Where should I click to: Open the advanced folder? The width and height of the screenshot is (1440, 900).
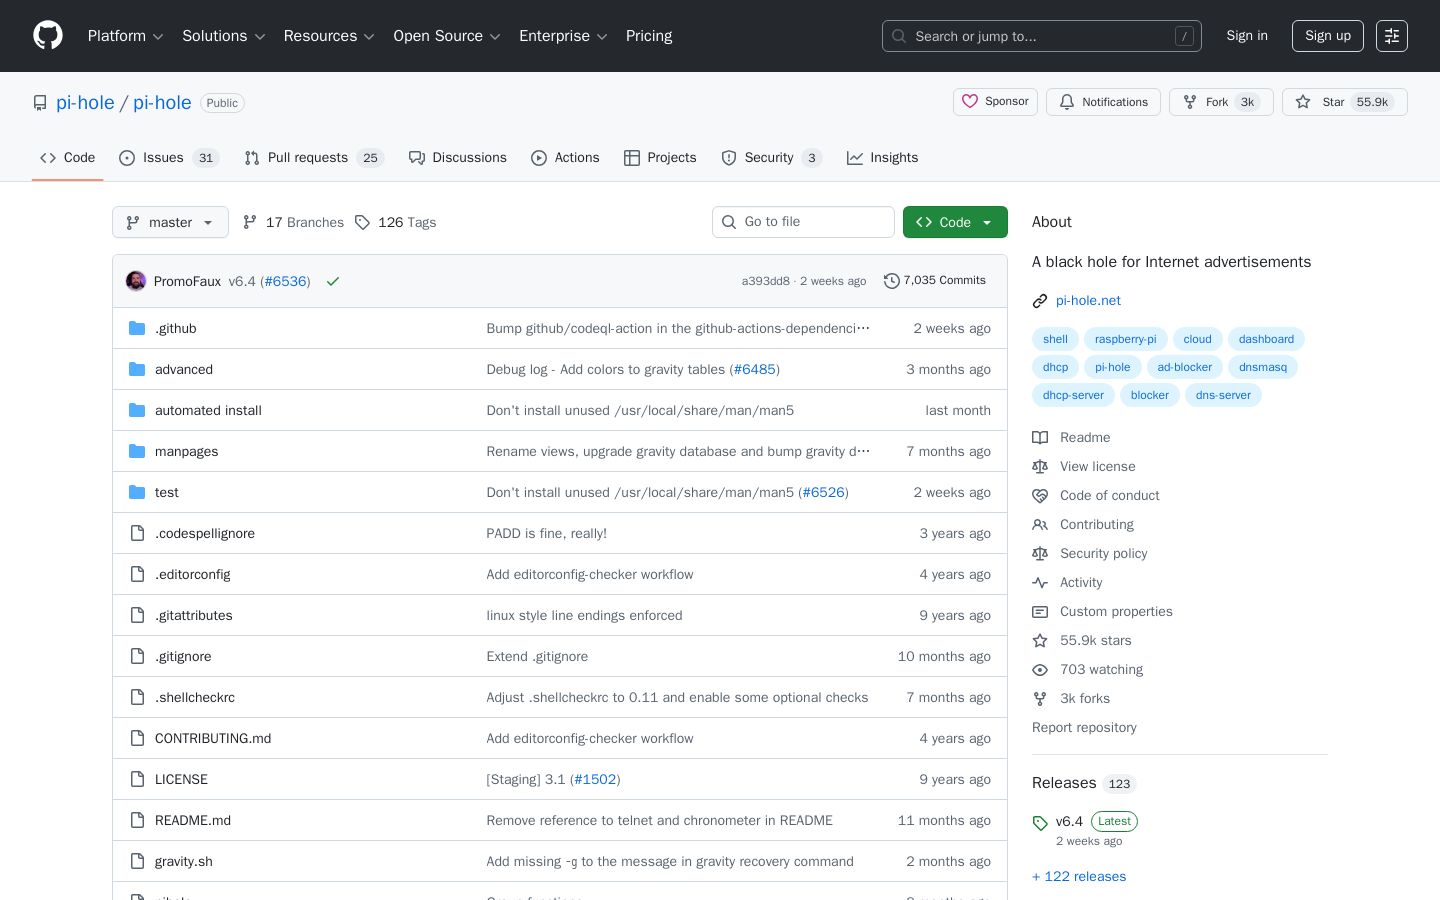click(184, 369)
